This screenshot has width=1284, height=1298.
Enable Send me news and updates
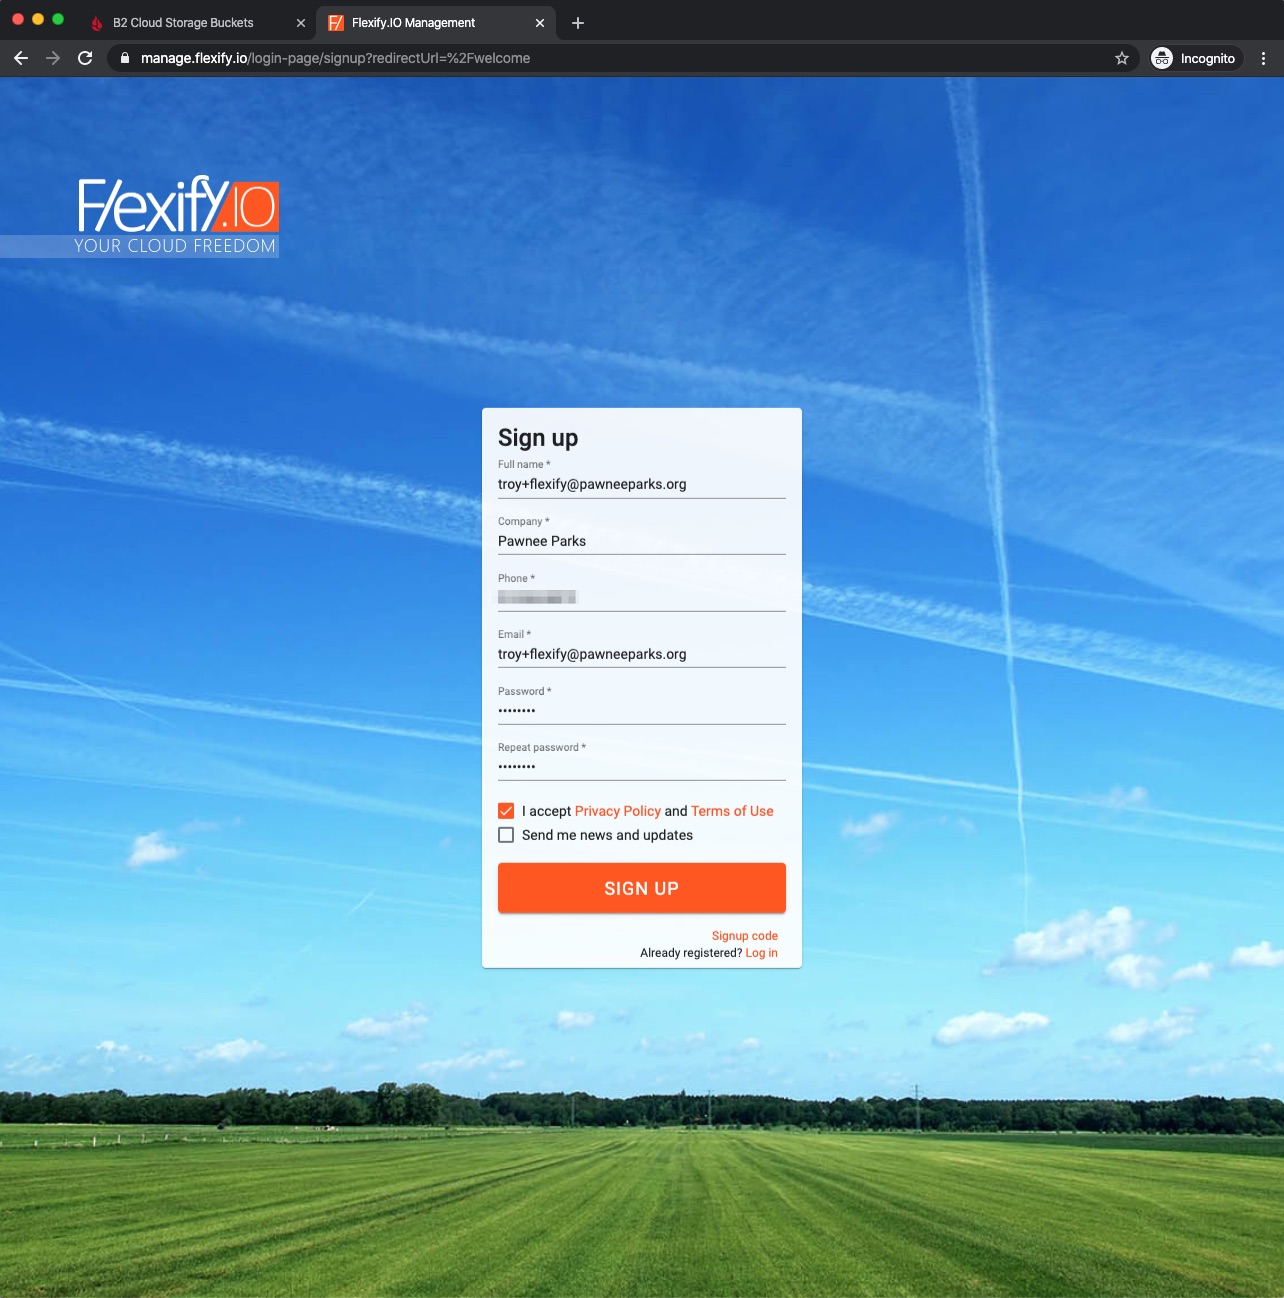click(x=506, y=835)
